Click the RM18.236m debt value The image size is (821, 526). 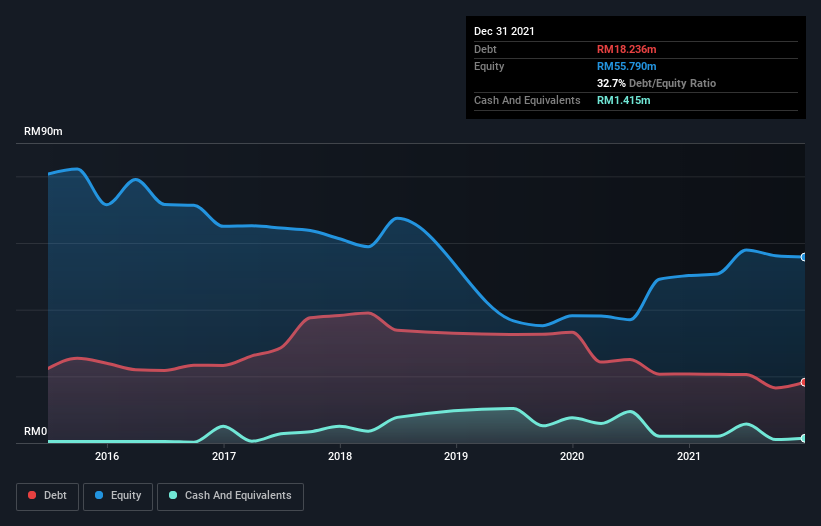[x=626, y=49]
